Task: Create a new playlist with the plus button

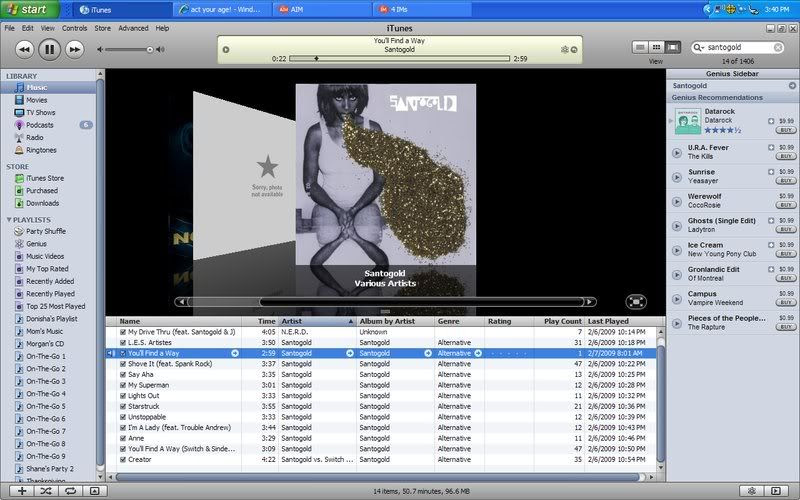Action: [22, 491]
